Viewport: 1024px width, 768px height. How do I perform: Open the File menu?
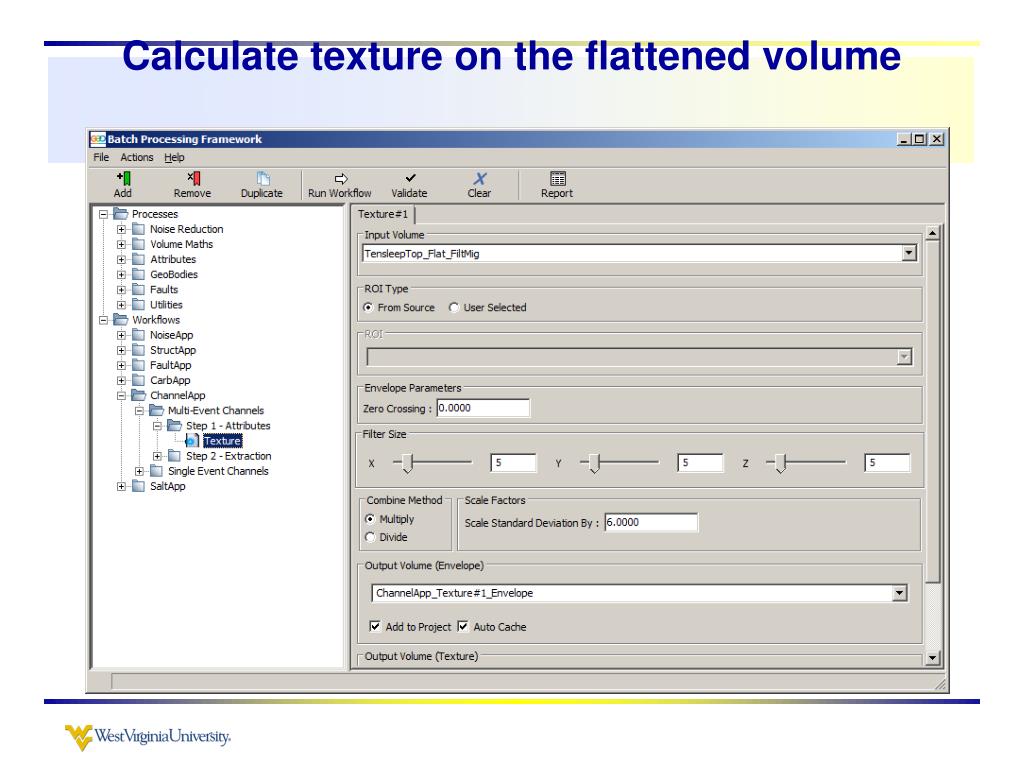pyautogui.click(x=101, y=157)
